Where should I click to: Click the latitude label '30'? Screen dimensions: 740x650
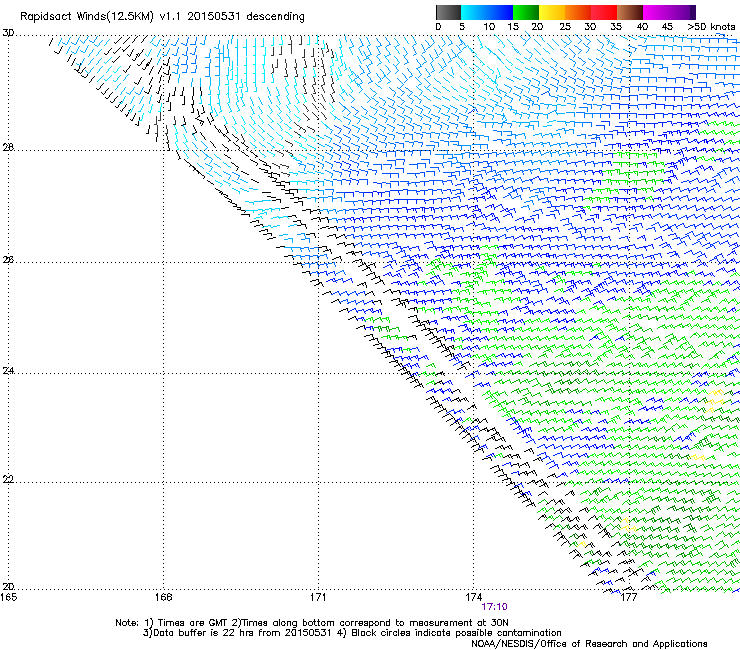click(x=8, y=33)
